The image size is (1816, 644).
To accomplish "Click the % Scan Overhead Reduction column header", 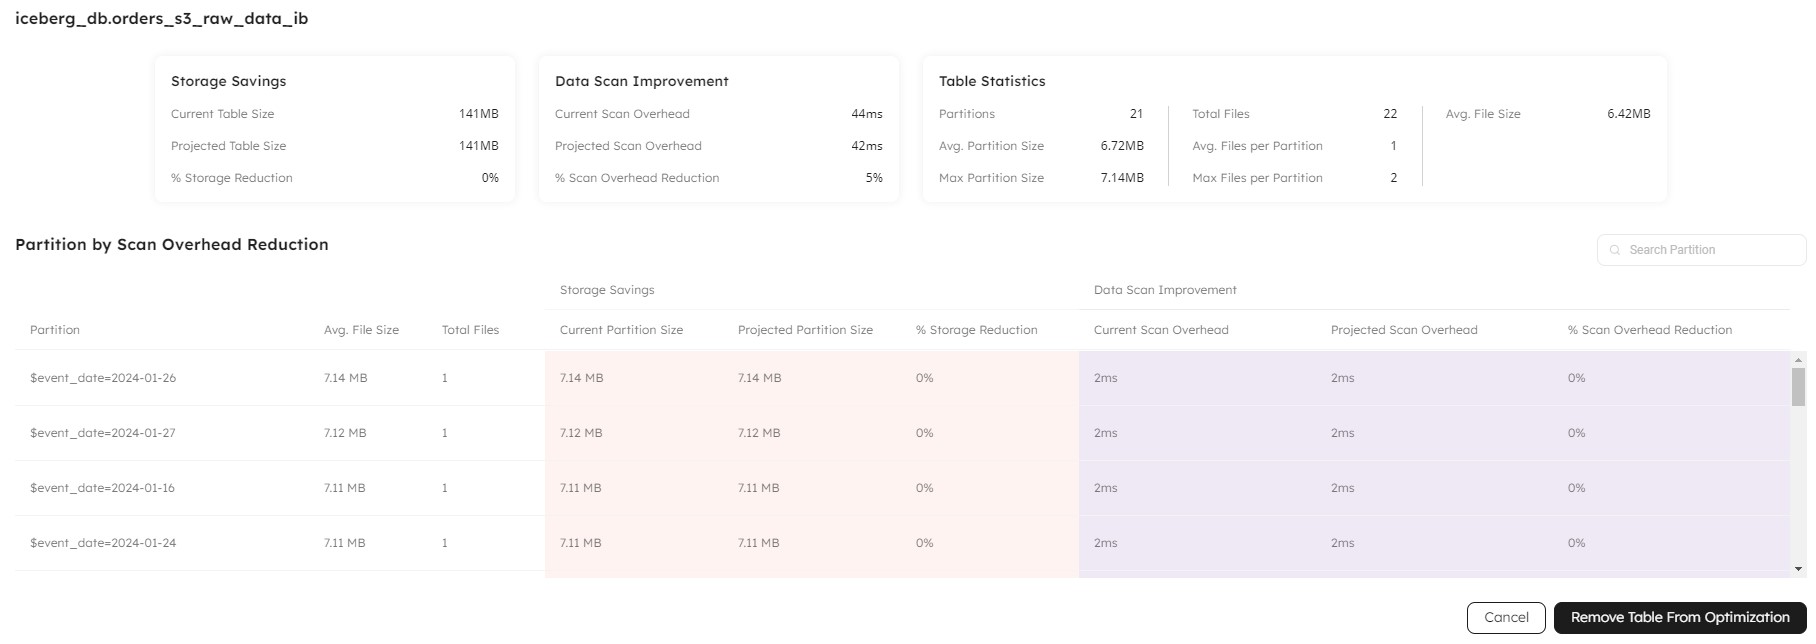I will coord(1649,330).
